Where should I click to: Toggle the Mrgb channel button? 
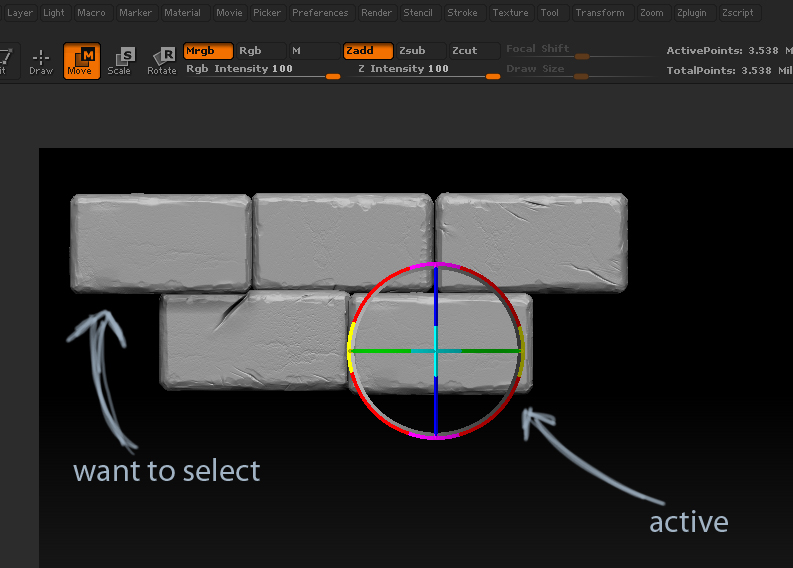pos(208,51)
